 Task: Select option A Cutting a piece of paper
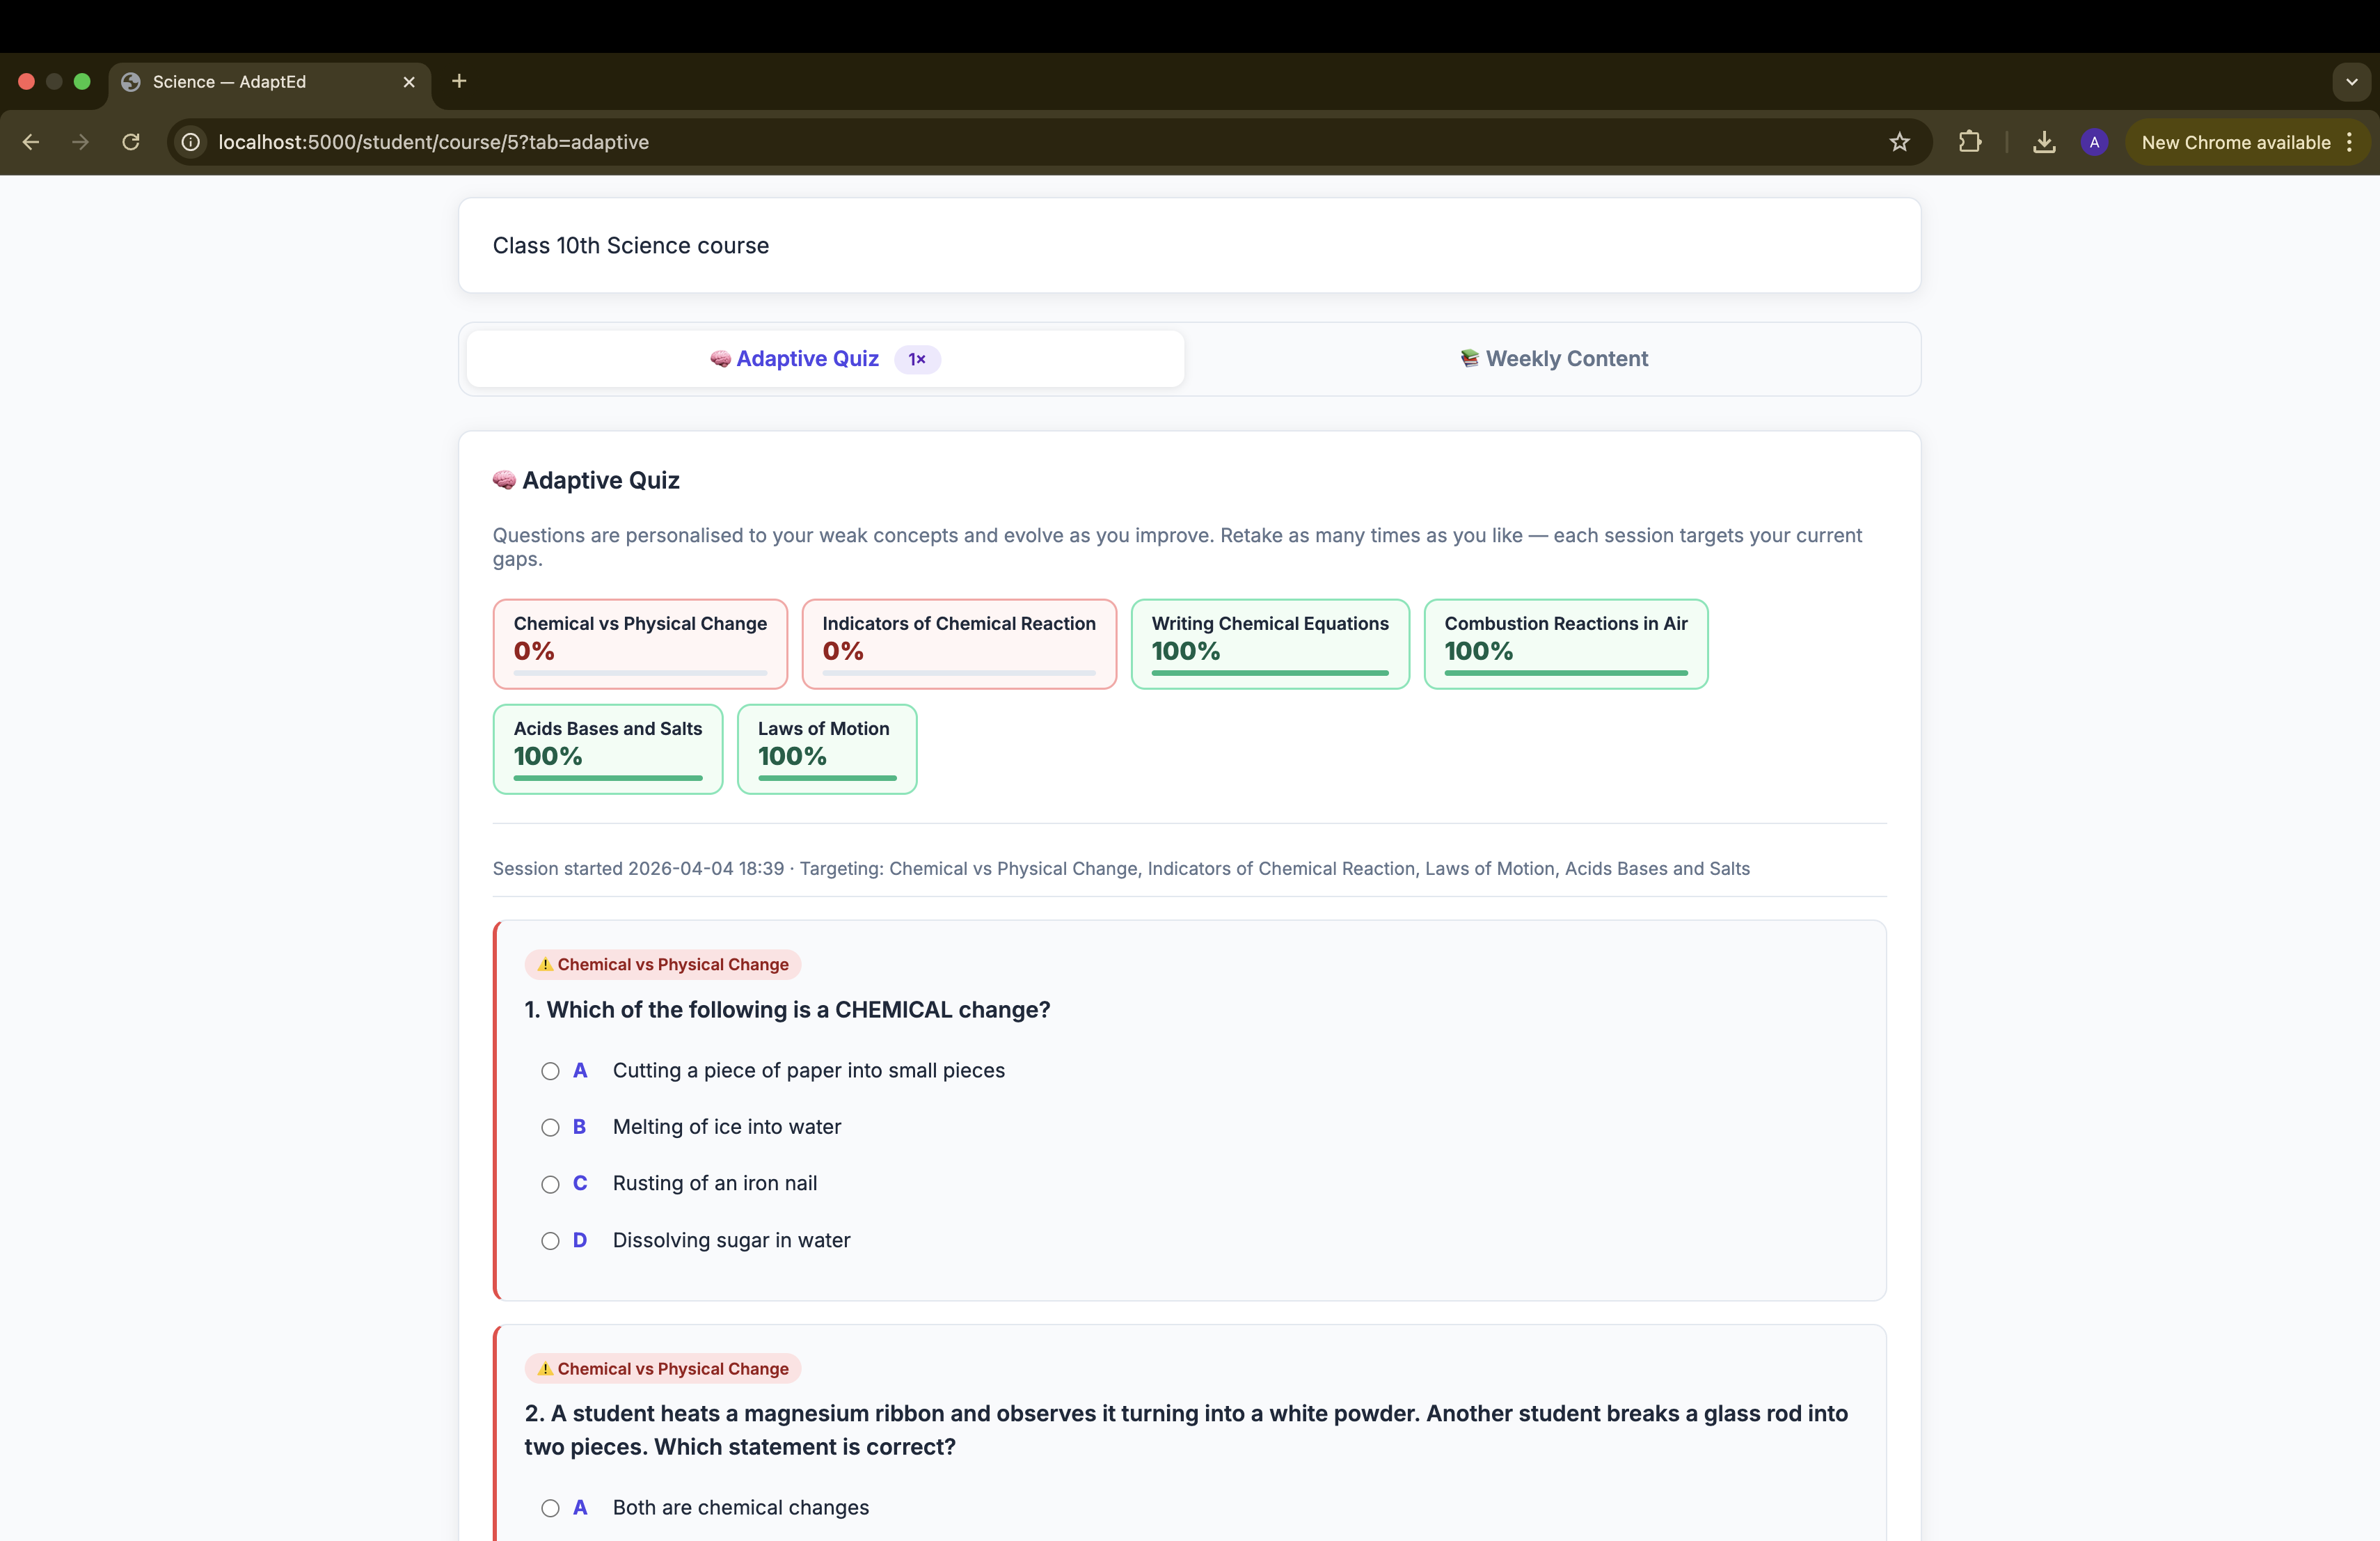point(550,1071)
